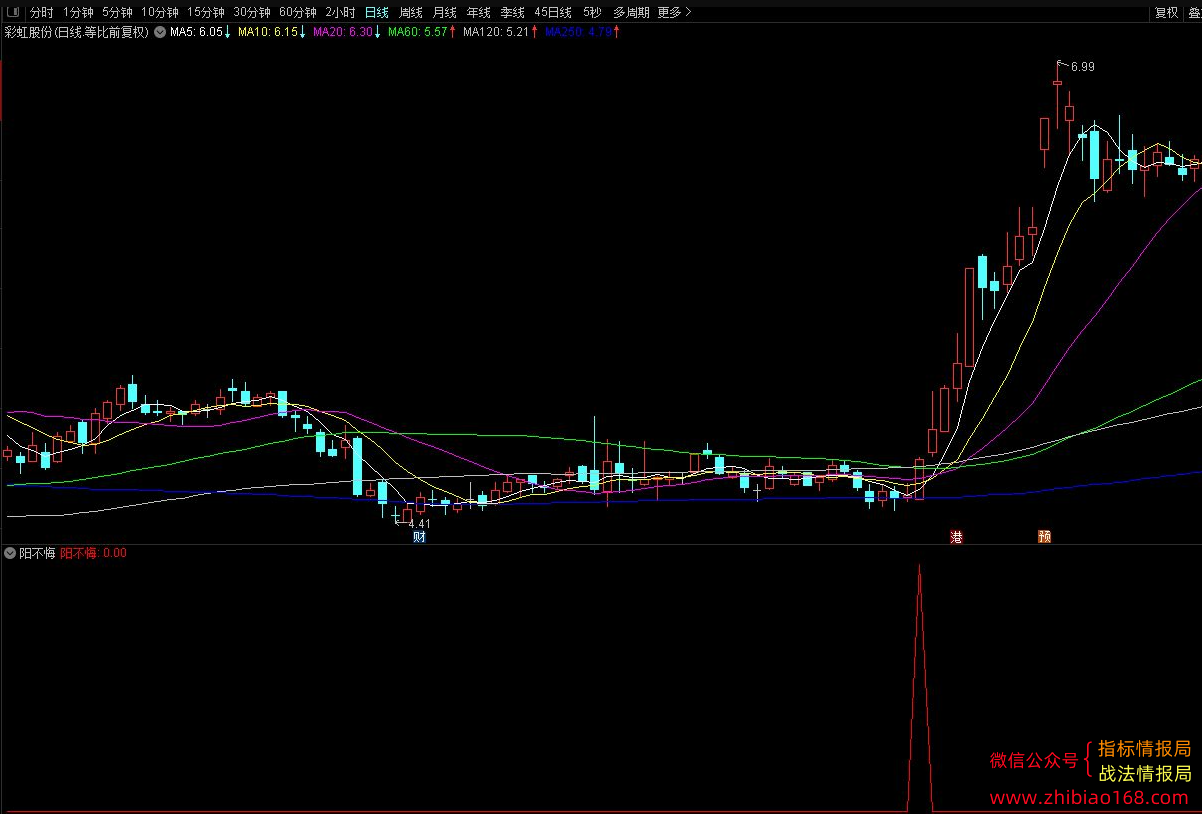Image resolution: width=1202 pixels, height=814 pixels.
Task: Open the 多周期 multi-period view
Action: pyautogui.click(x=630, y=12)
